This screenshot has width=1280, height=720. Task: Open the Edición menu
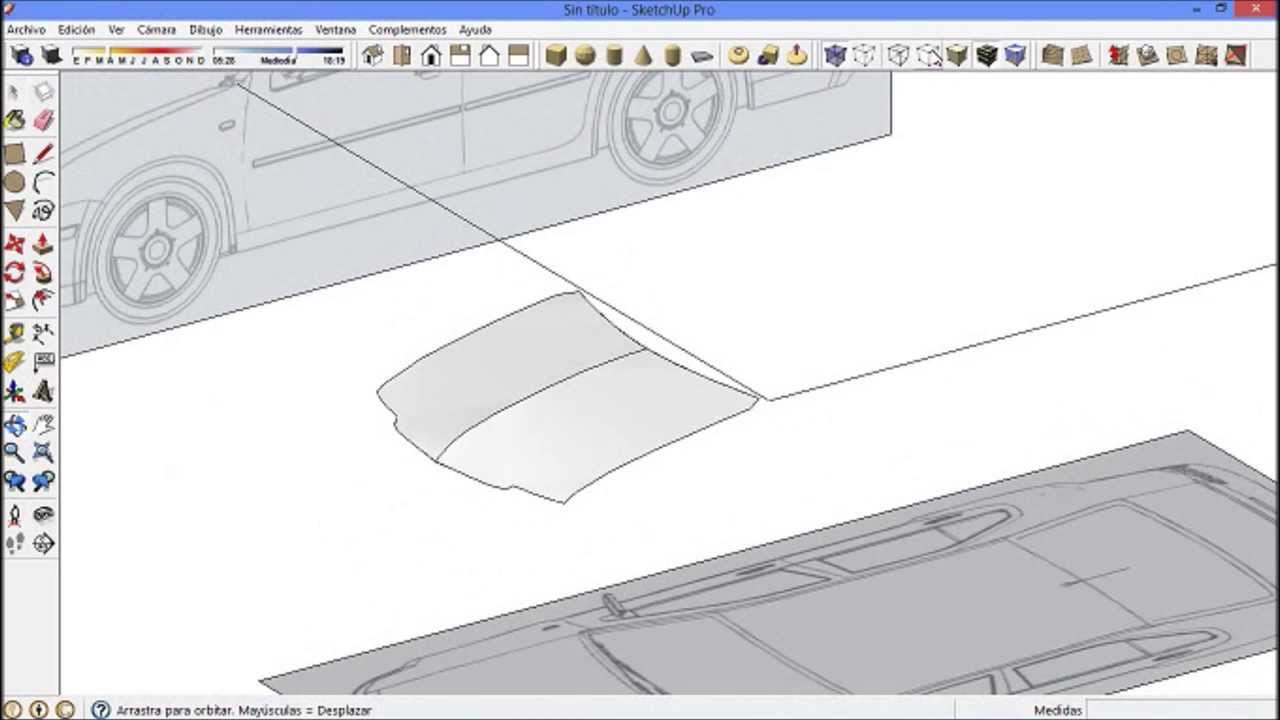[77, 30]
